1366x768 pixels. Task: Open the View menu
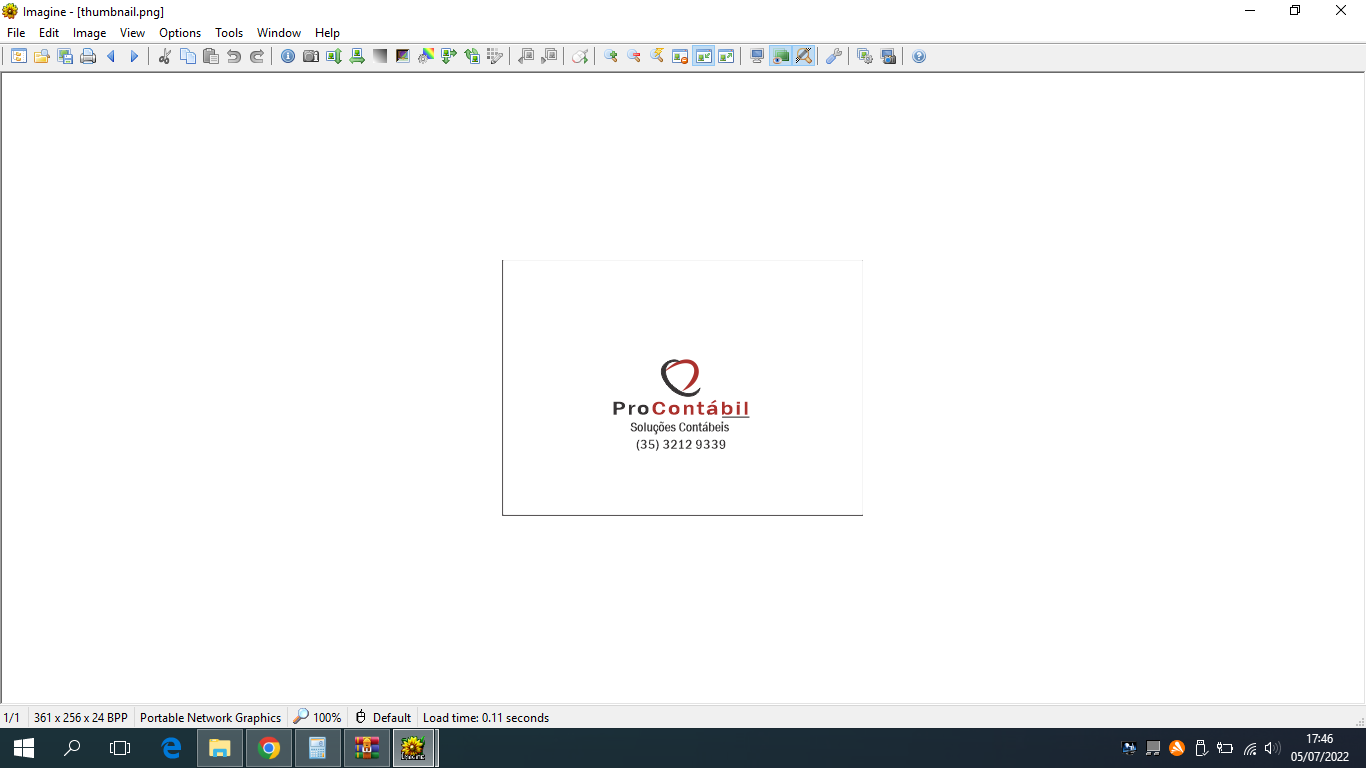tap(133, 33)
